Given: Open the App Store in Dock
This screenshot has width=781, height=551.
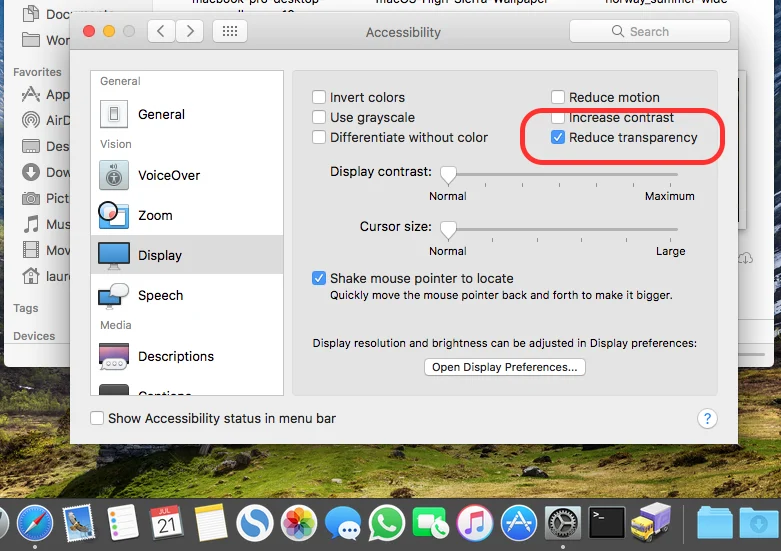Looking at the screenshot, I should coord(519,523).
